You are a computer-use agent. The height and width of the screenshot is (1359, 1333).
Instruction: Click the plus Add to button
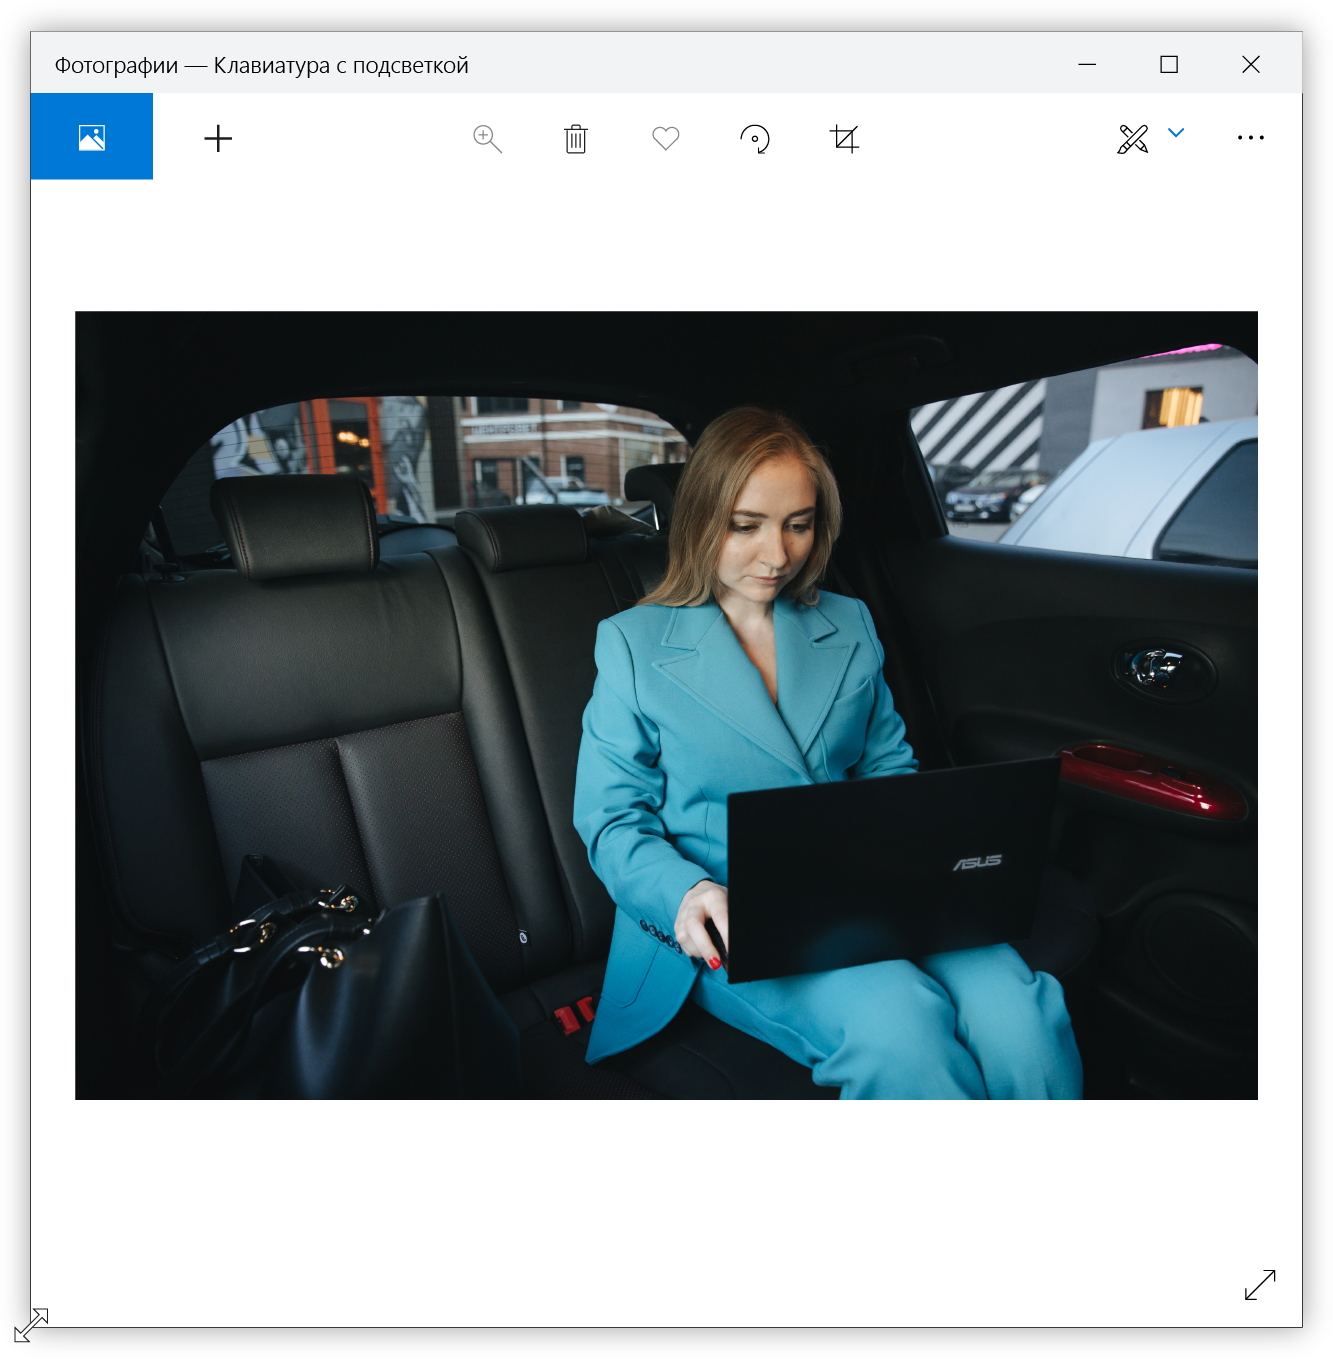[218, 138]
